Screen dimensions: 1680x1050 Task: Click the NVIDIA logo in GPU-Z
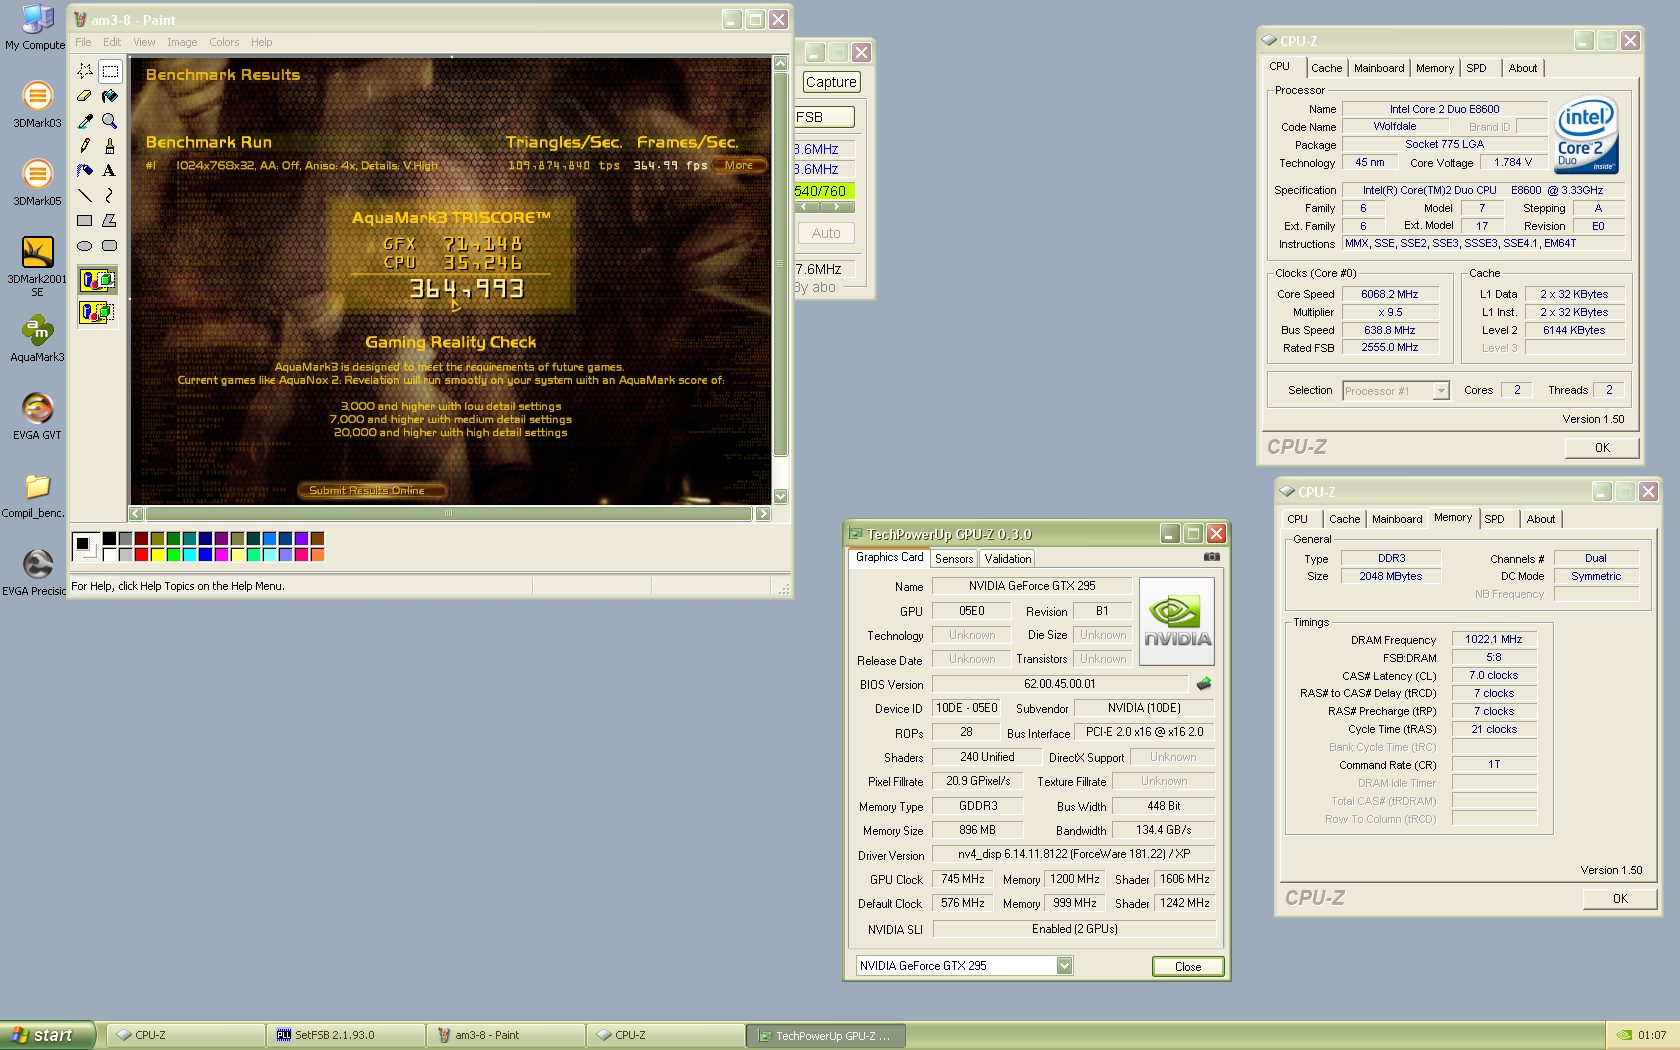1177,621
